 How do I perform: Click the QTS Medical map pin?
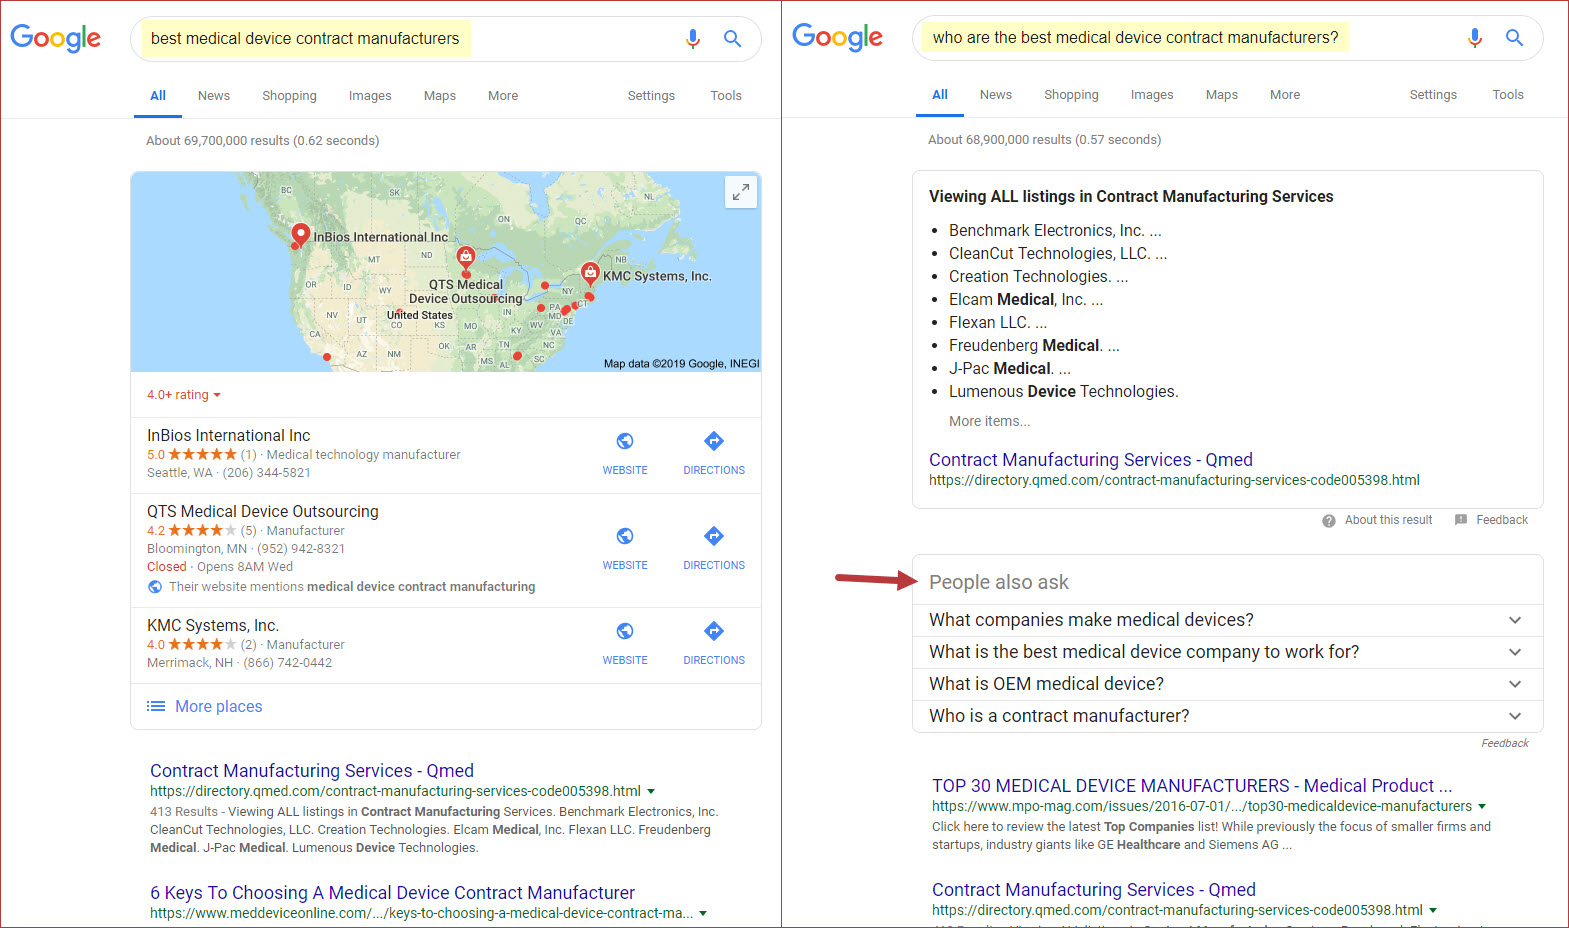click(x=466, y=259)
